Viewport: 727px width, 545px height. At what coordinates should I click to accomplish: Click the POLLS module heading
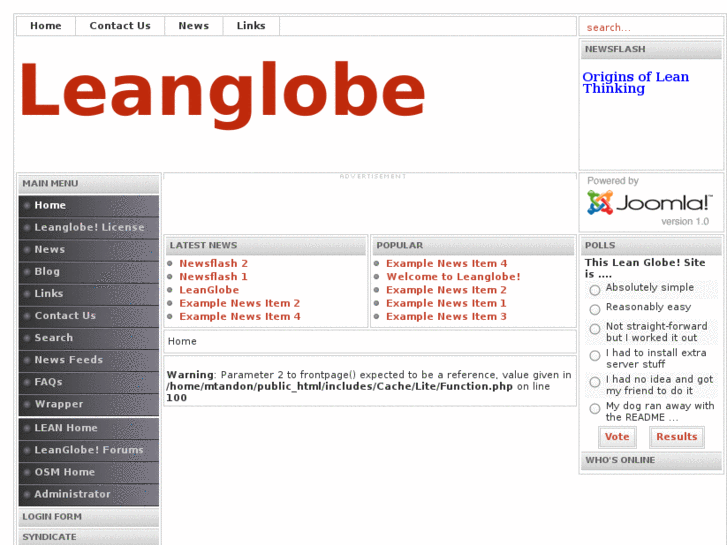pyautogui.click(x=651, y=245)
